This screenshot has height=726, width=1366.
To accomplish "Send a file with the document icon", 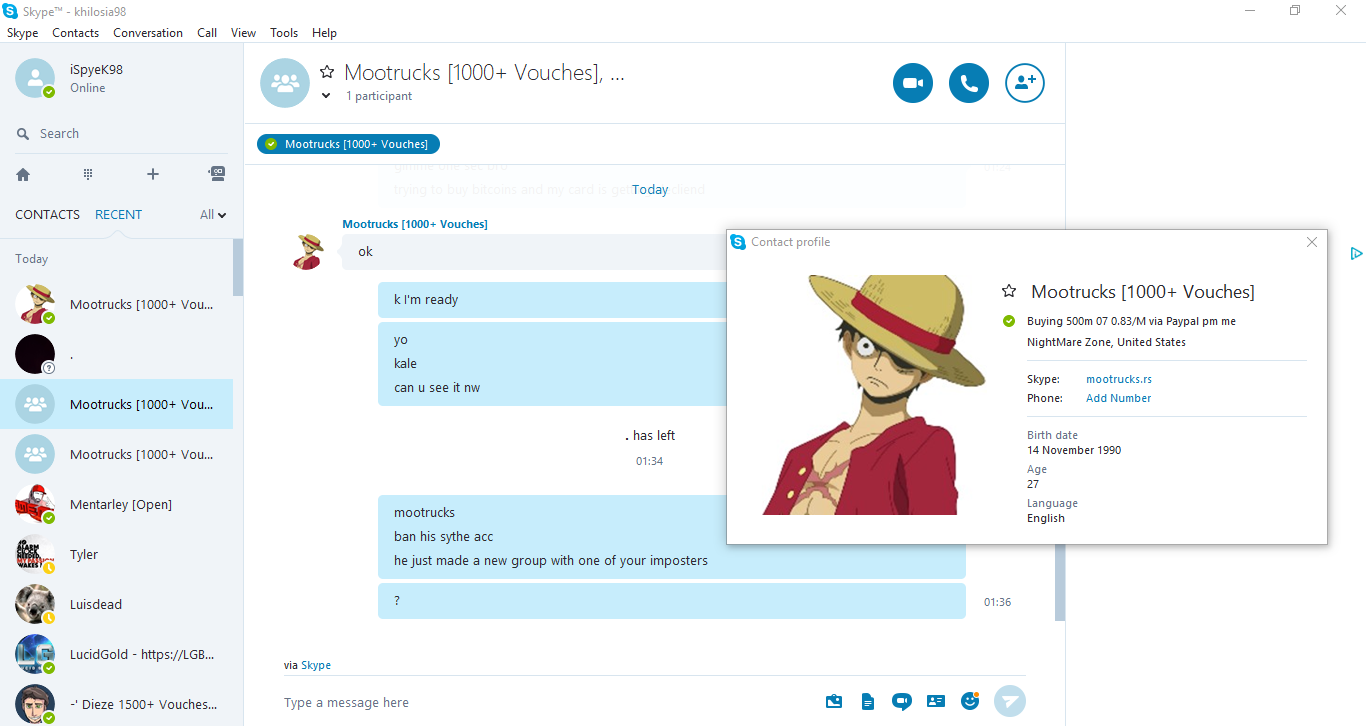I will coord(868,701).
